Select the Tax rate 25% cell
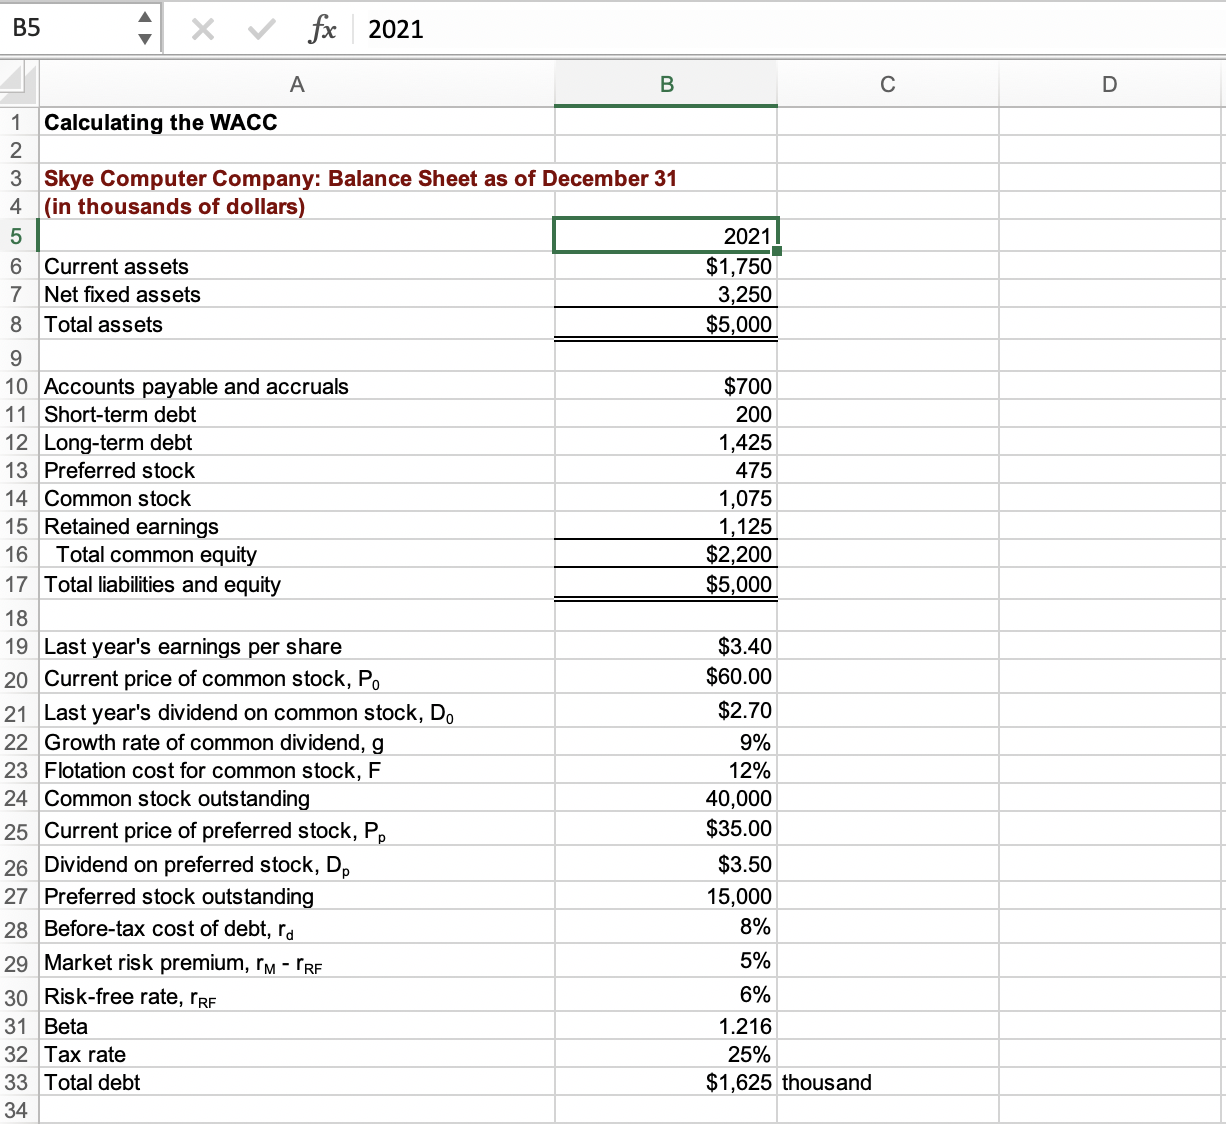The width and height of the screenshot is (1226, 1124). [x=665, y=1054]
